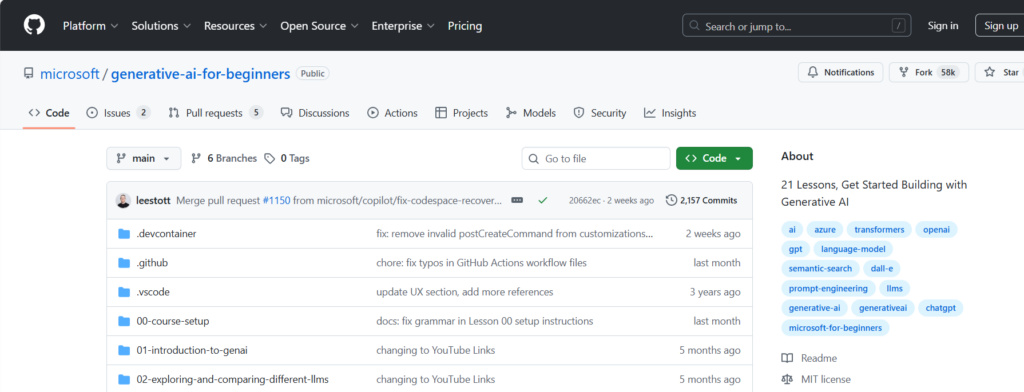Screen dimensions: 1024x392
Task: Switch to the Actions tab
Action: [x=392, y=113]
